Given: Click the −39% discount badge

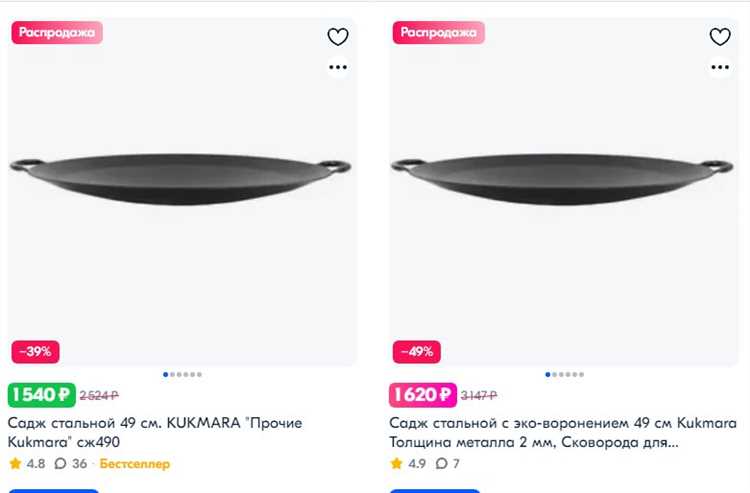Looking at the screenshot, I should click(x=37, y=352).
